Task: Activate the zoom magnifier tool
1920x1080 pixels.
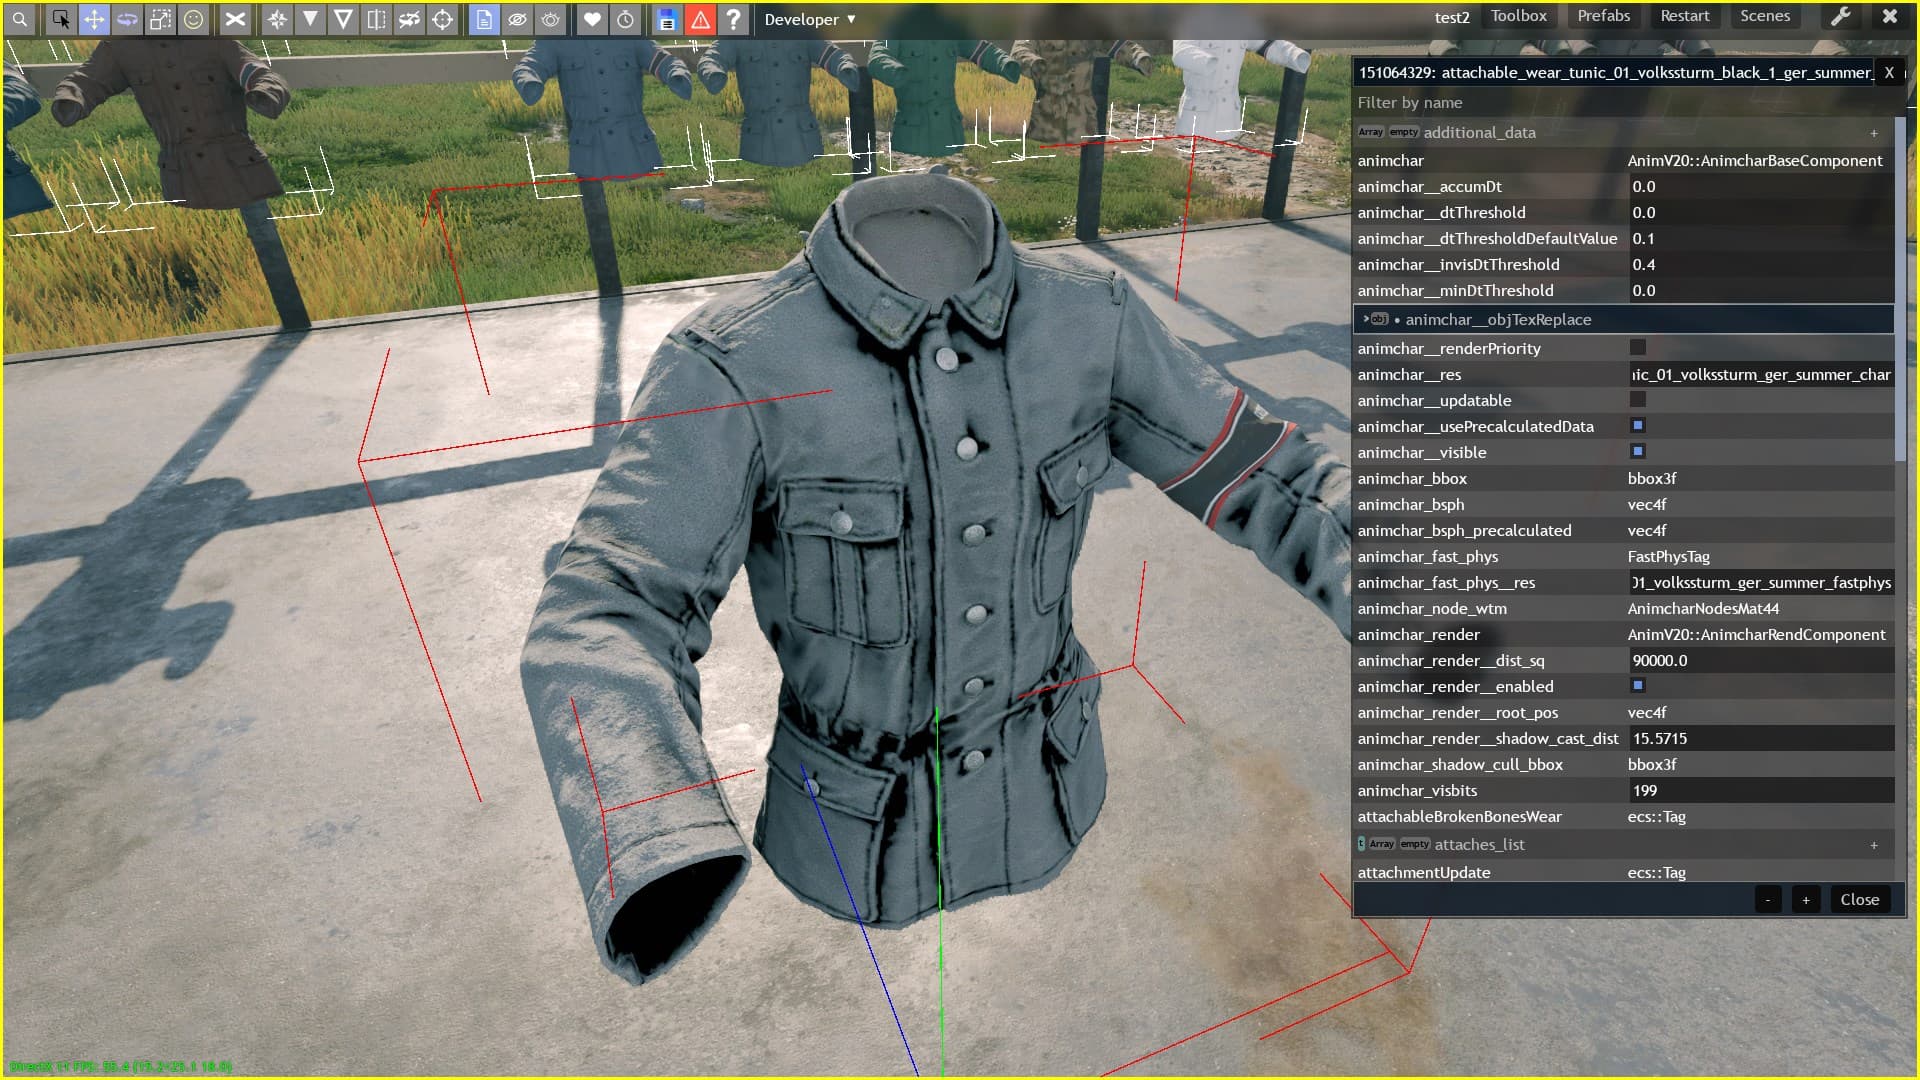Action: [19, 18]
